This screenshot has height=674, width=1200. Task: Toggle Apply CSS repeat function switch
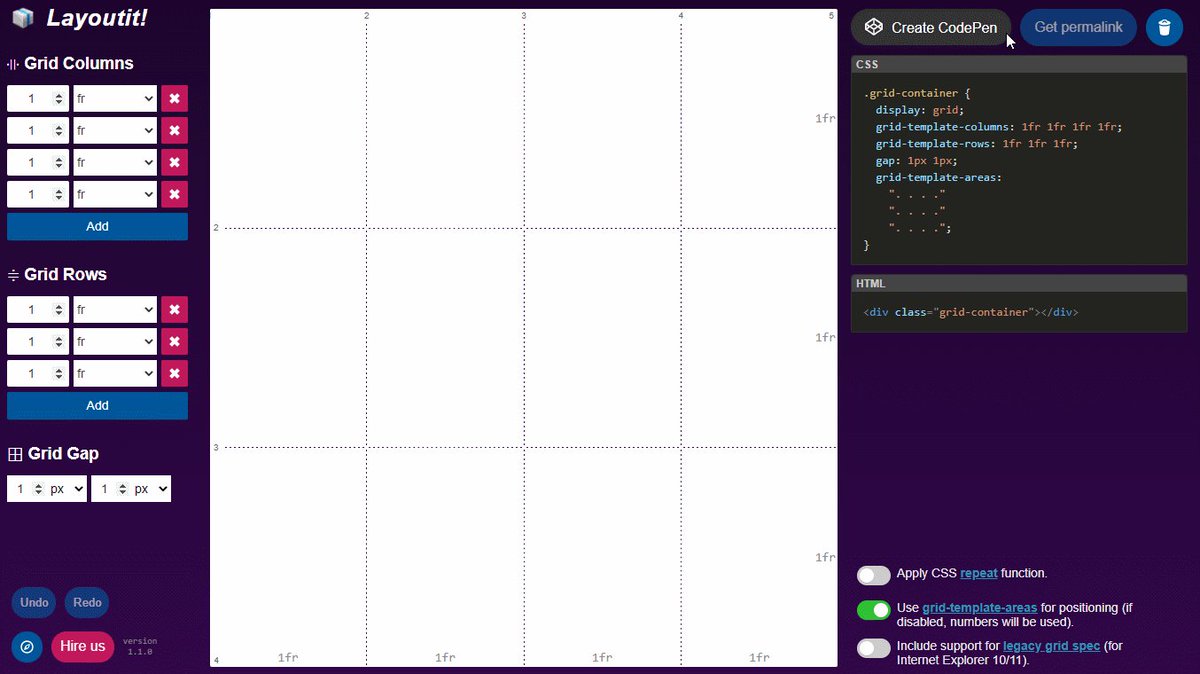873,575
